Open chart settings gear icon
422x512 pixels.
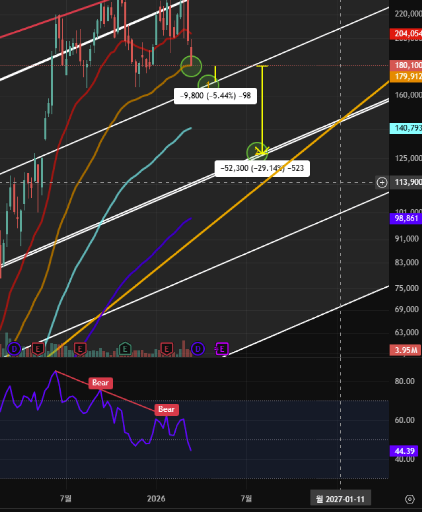(x=410, y=499)
